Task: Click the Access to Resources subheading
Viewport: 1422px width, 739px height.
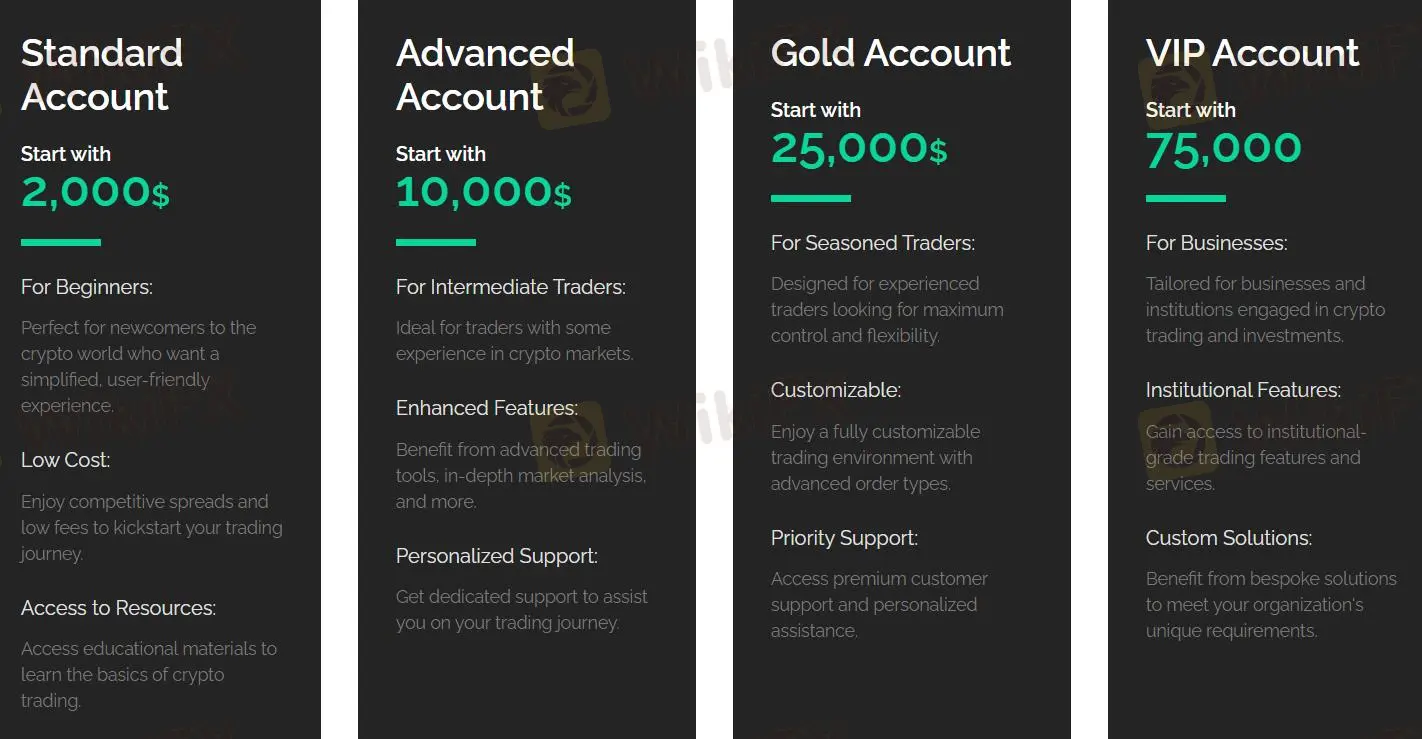Action: pos(118,608)
